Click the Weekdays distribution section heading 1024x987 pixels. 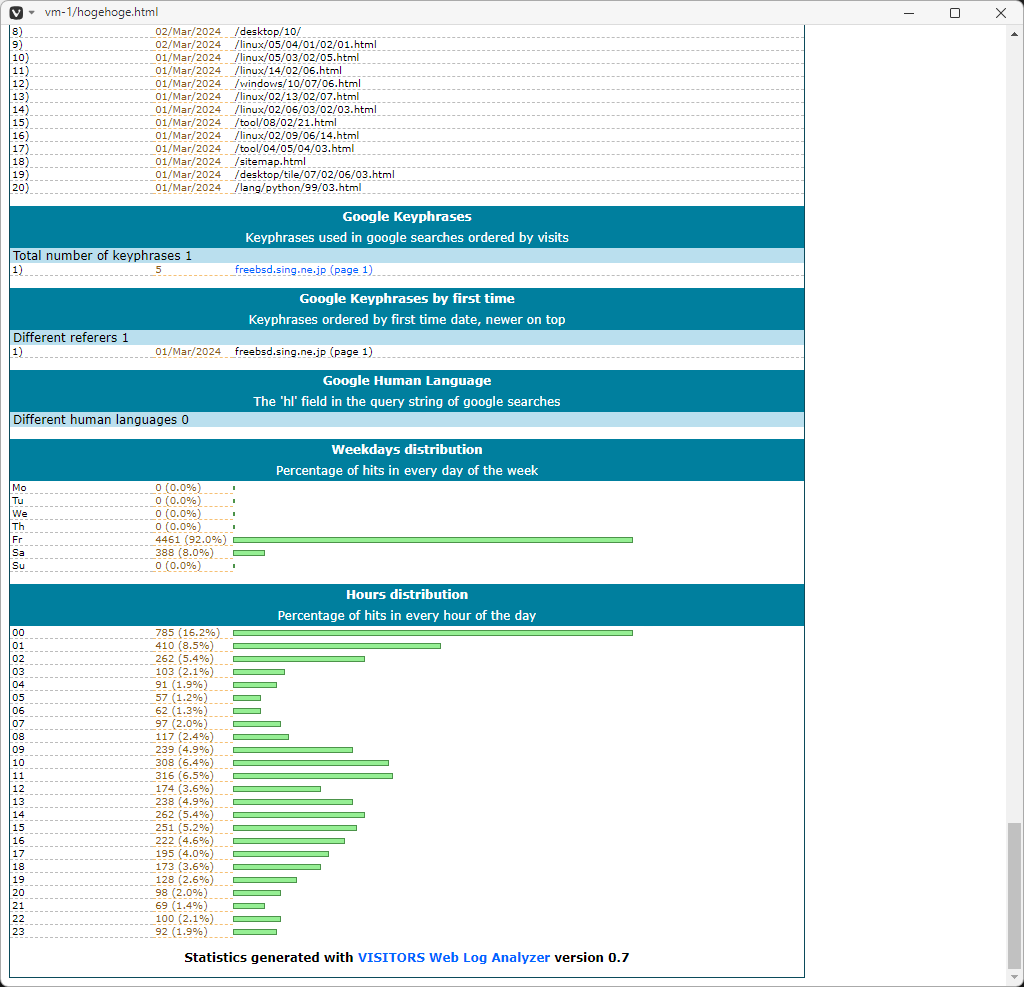[x=406, y=450]
